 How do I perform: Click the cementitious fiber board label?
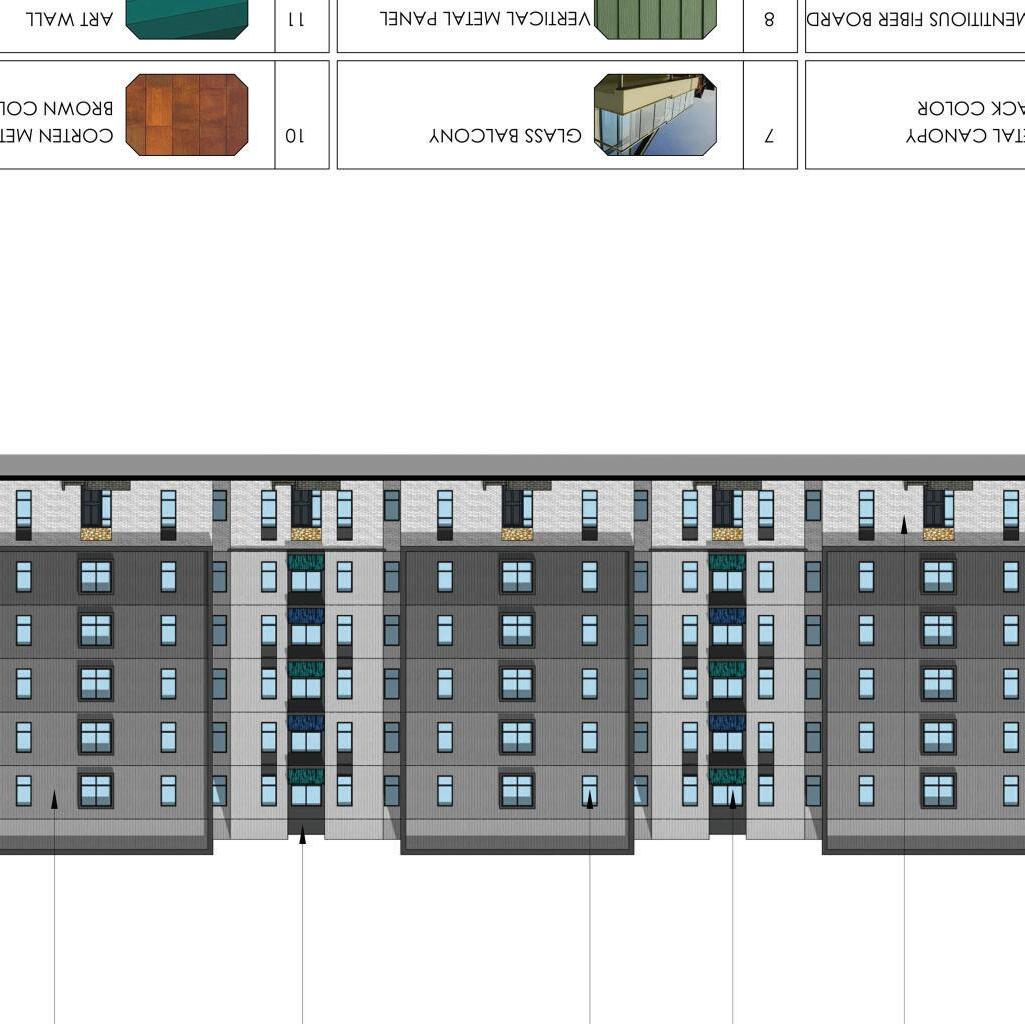click(x=916, y=19)
